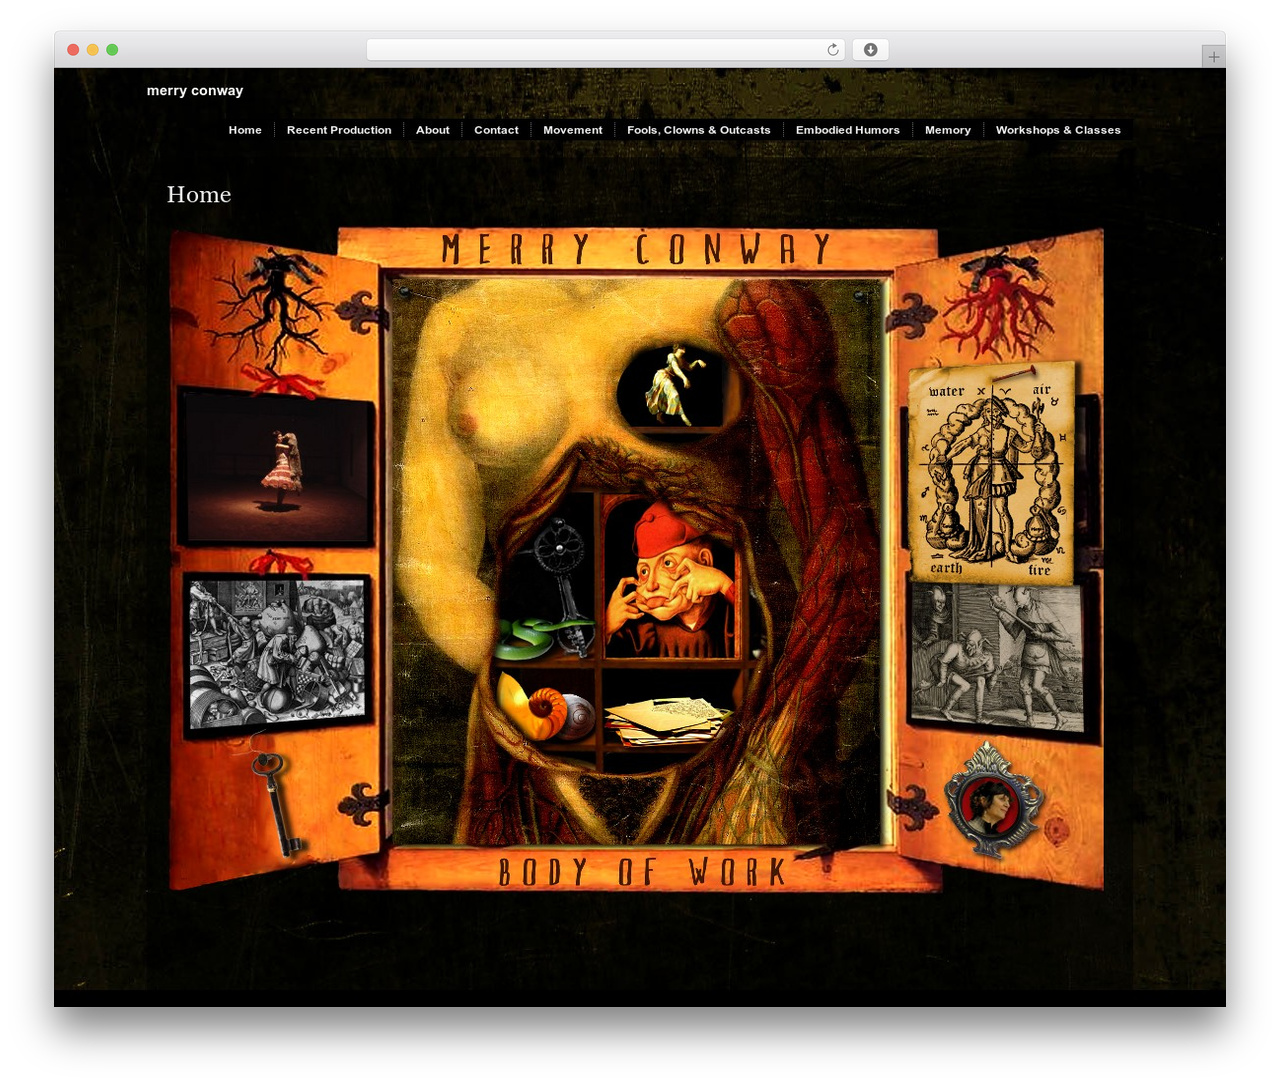Open Fools, Clowns & Outcasts page

pyautogui.click(x=699, y=130)
